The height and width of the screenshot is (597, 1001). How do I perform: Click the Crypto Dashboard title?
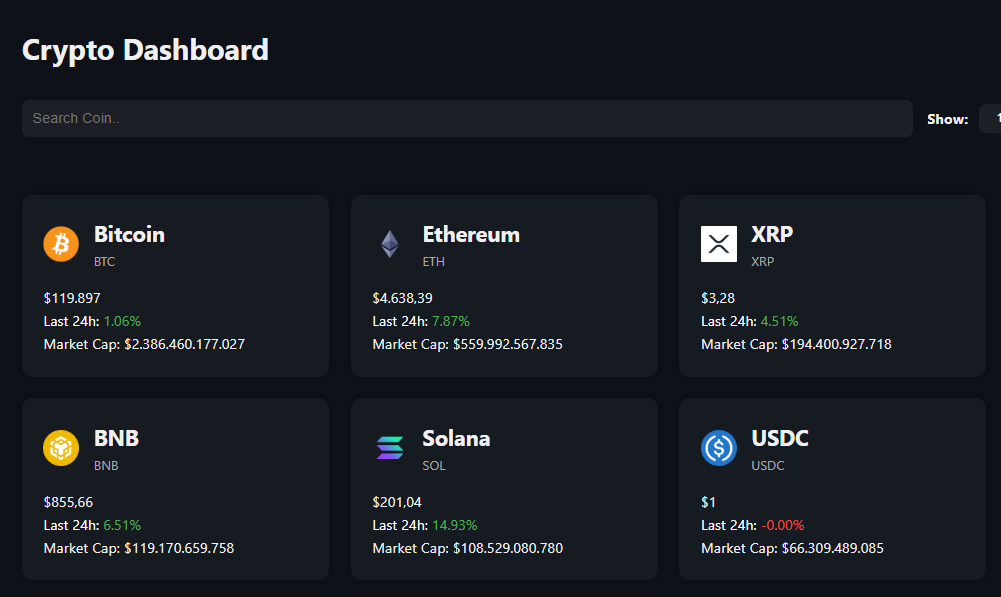coord(145,49)
